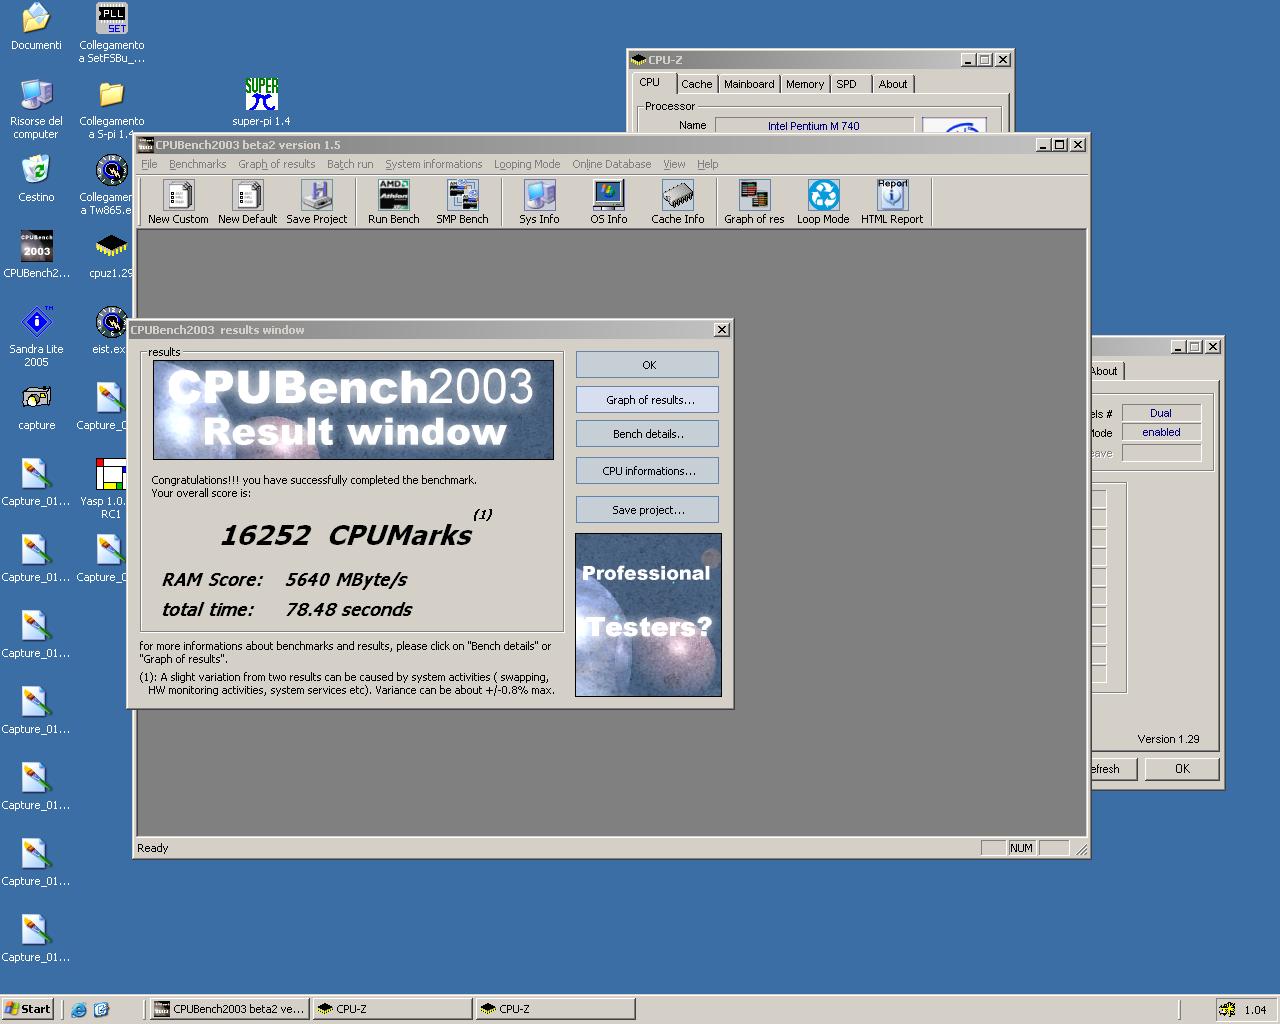The image size is (1280, 1024).
Task: Click the system tray CPU icon
Action: [1227, 1010]
